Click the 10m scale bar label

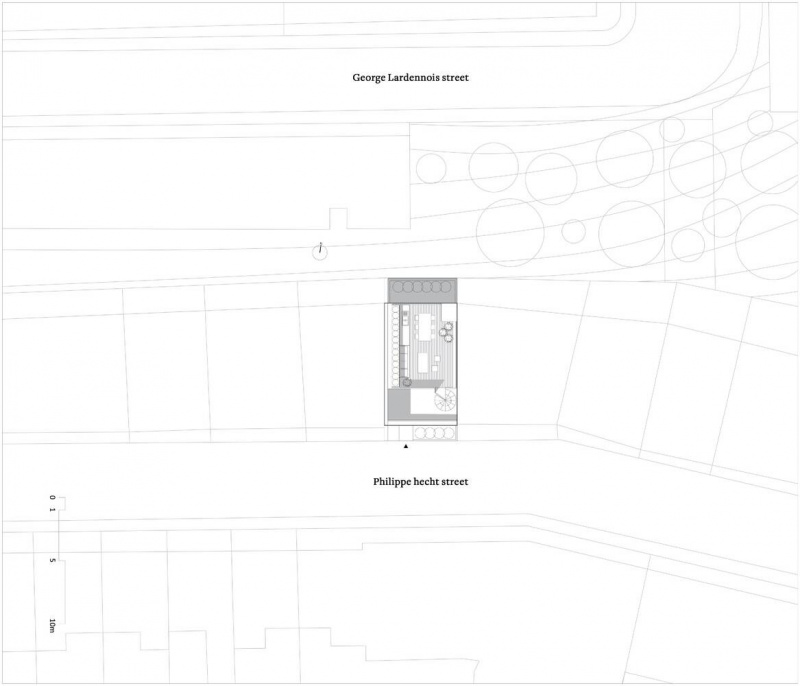52,625
